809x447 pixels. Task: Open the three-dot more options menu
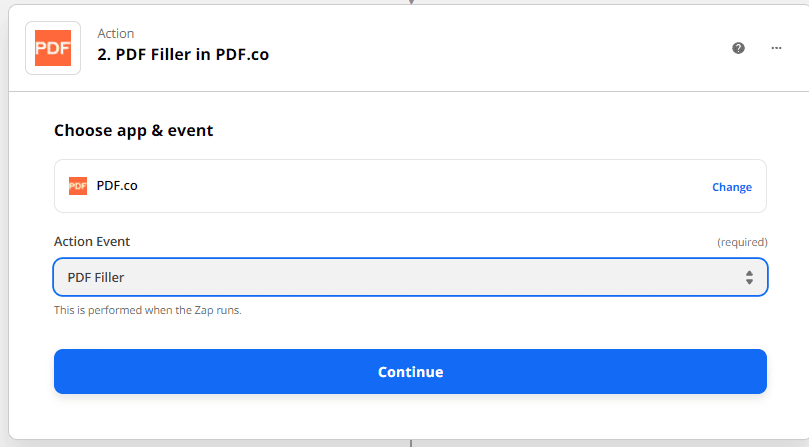coord(776,47)
